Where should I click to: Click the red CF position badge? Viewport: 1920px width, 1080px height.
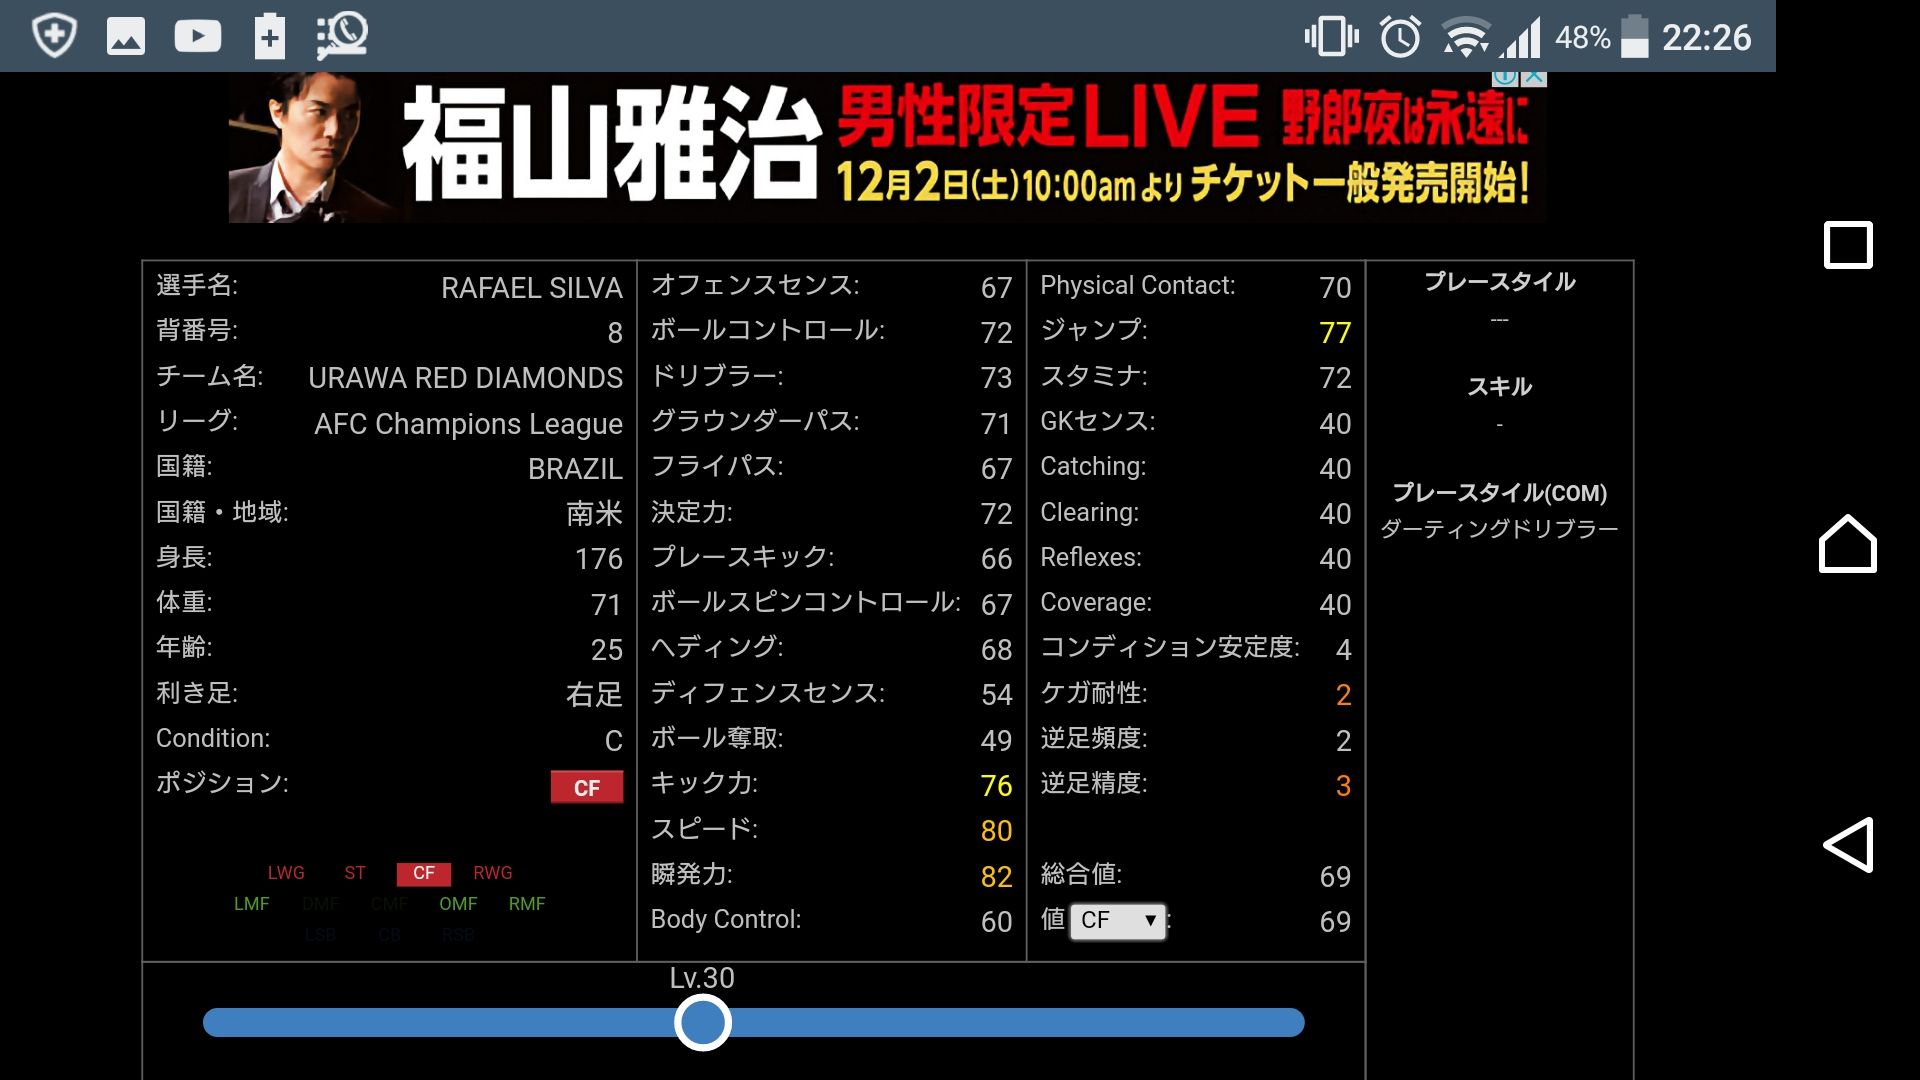586,787
